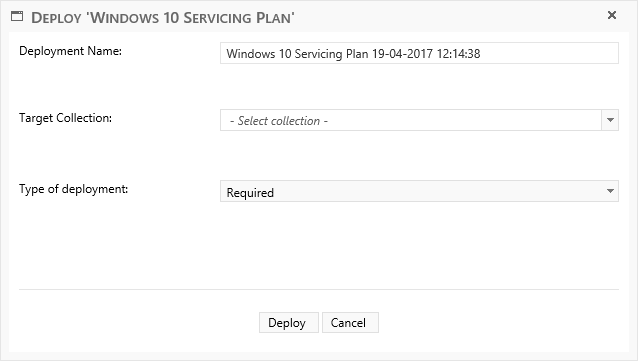638x361 pixels.
Task: Click the time 12:14:38 in the name field
Action: coord(458,54)
